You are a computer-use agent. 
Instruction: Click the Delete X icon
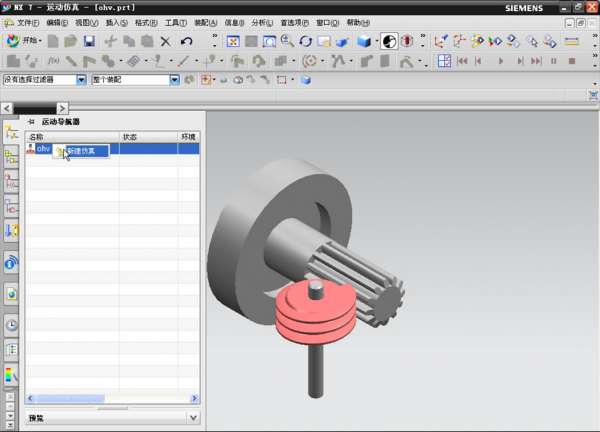click(165, 41)
